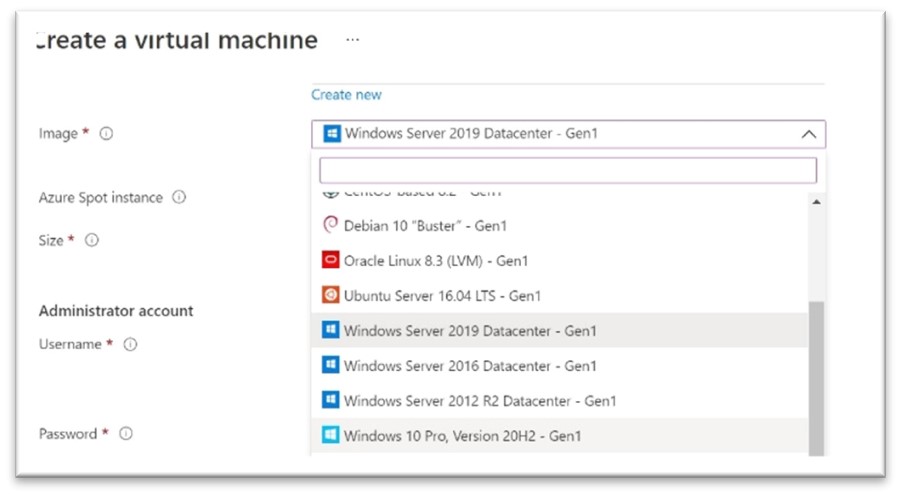
Task: Click the Password info icon
Action: (126, 433)
